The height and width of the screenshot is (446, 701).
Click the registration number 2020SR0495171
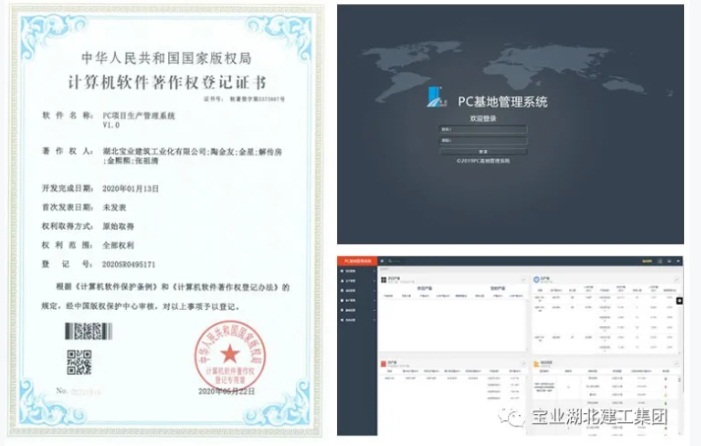pos(129,264)
